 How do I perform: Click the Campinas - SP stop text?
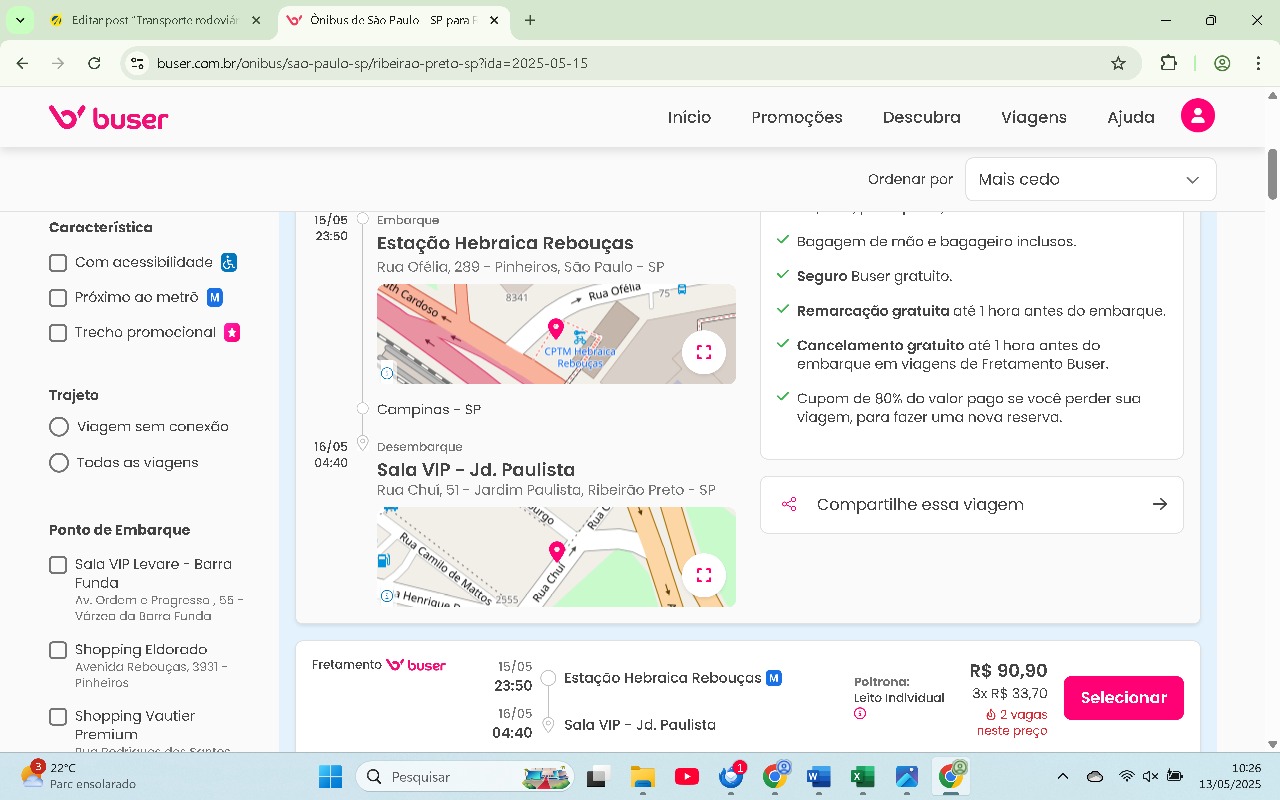tap(429, 410)
